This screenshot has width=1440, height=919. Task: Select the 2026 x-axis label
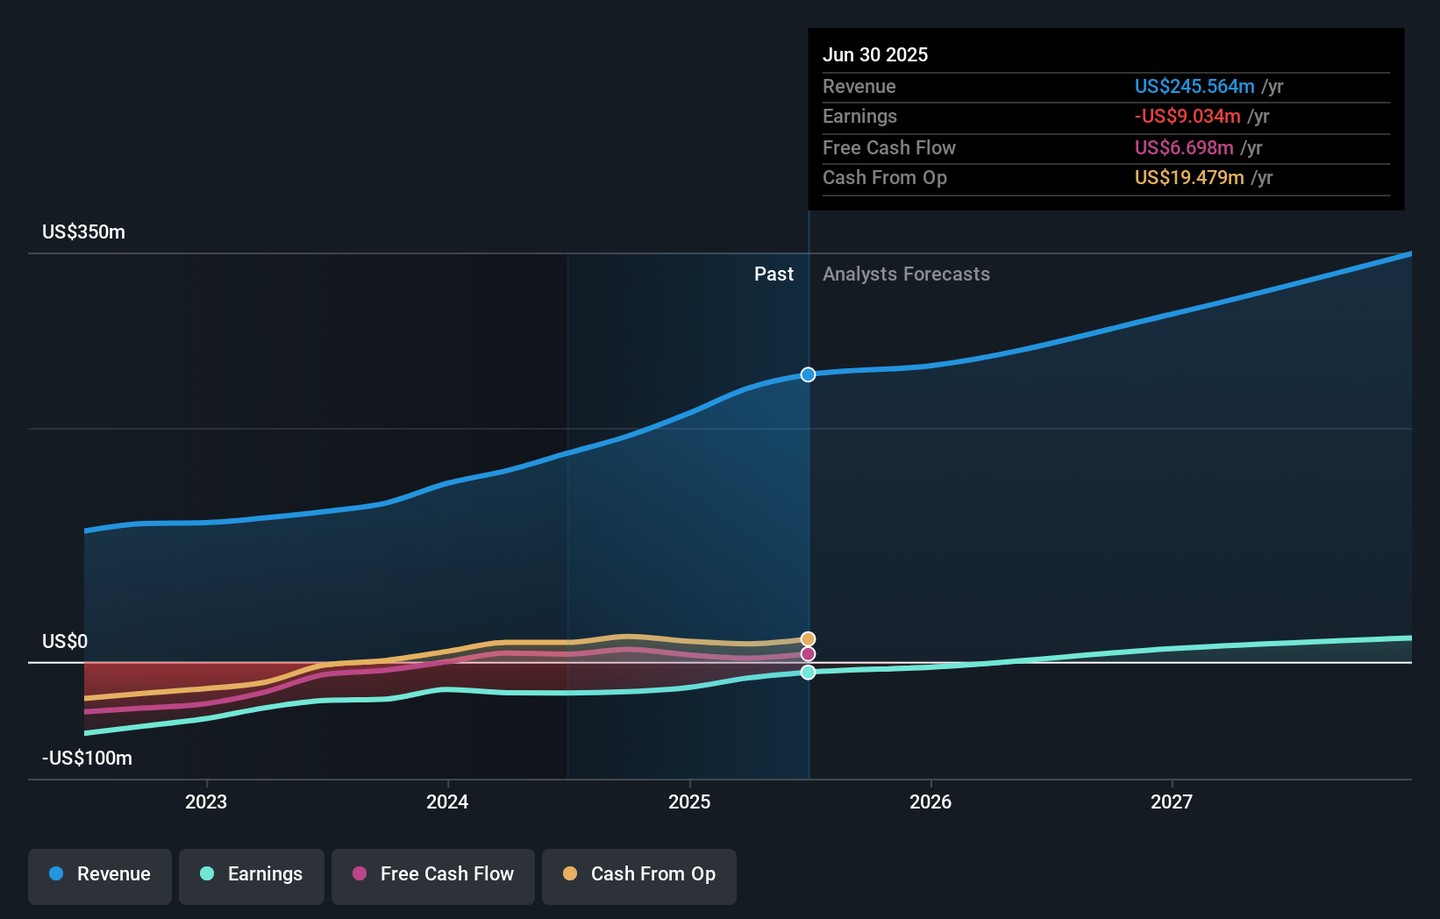coord(930,802)
